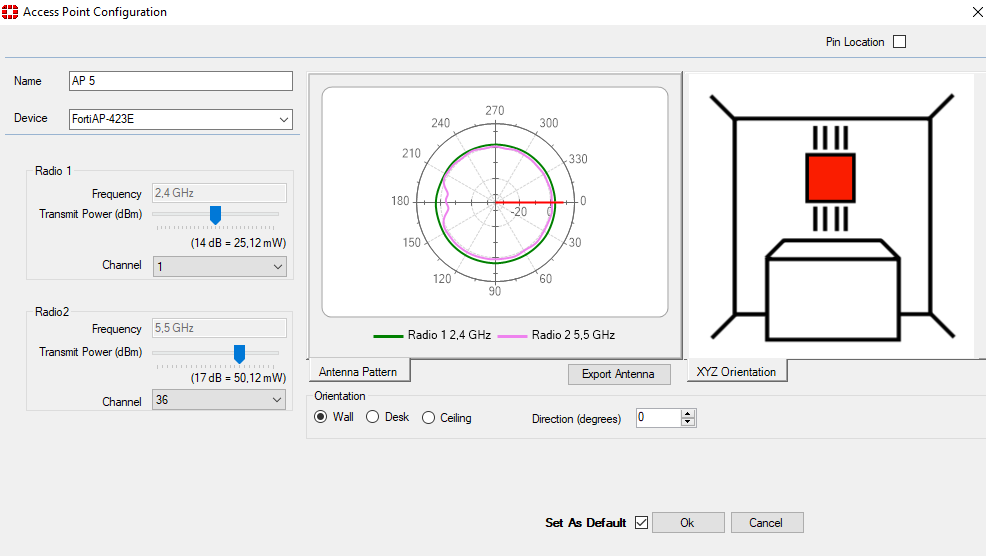Switch to the Antenna Pattern tab
This screenshot has height=556, width=986.
click(x=358, y=372)
